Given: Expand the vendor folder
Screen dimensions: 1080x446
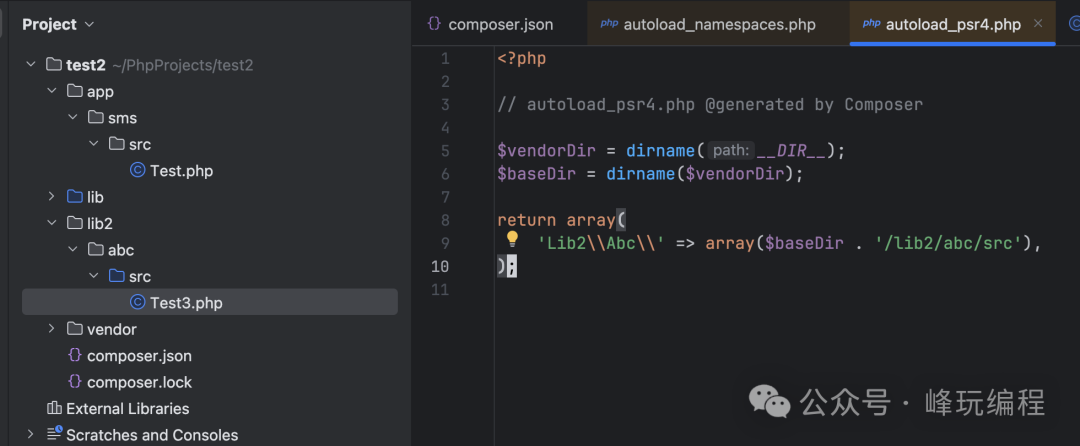Looking at the screenshot, I should pos(52,329).
